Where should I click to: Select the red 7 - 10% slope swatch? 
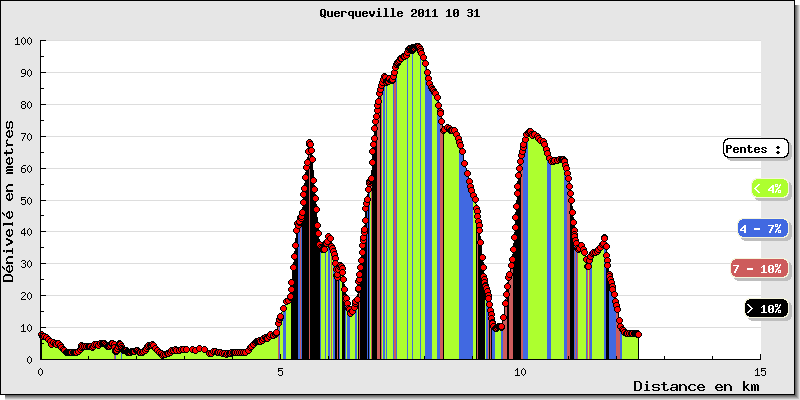tap(759, 269)
